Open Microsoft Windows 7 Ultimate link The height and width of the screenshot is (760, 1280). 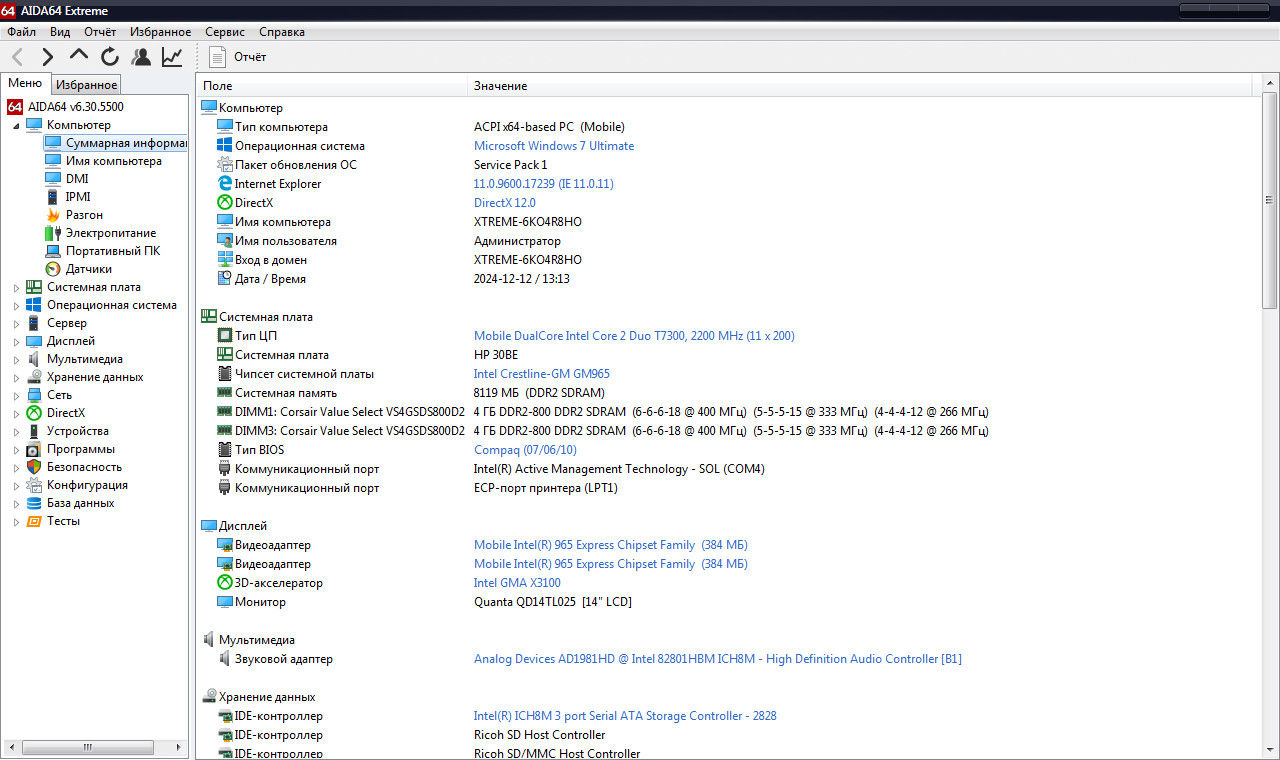coord(554,146)
